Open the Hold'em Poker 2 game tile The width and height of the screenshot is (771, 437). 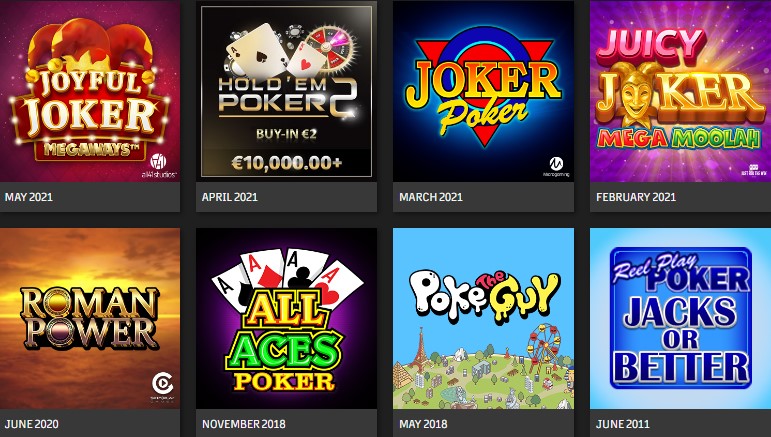[x=287, y=91]
